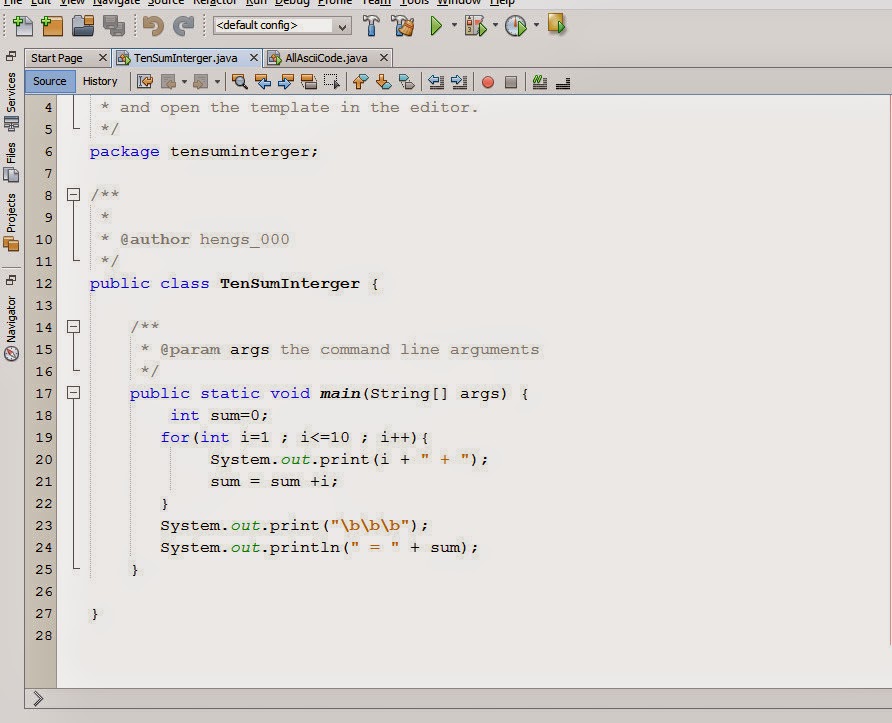Viewport: 892px width, 723px height.
Task: Click the Save All icon
Action: (x=114, y=26)
